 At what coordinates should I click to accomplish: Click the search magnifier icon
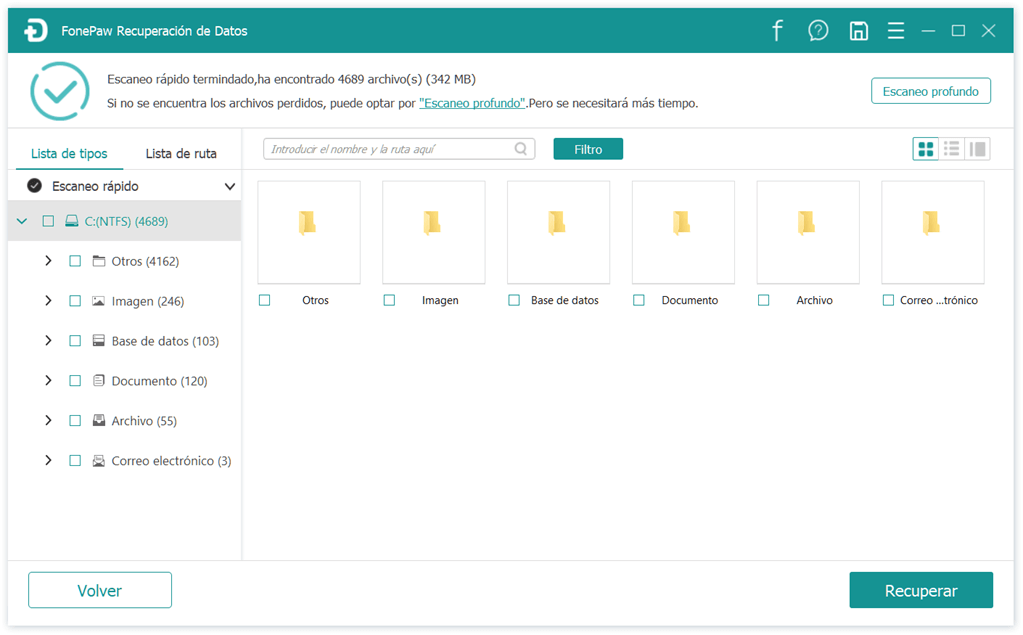pos(521,149)
